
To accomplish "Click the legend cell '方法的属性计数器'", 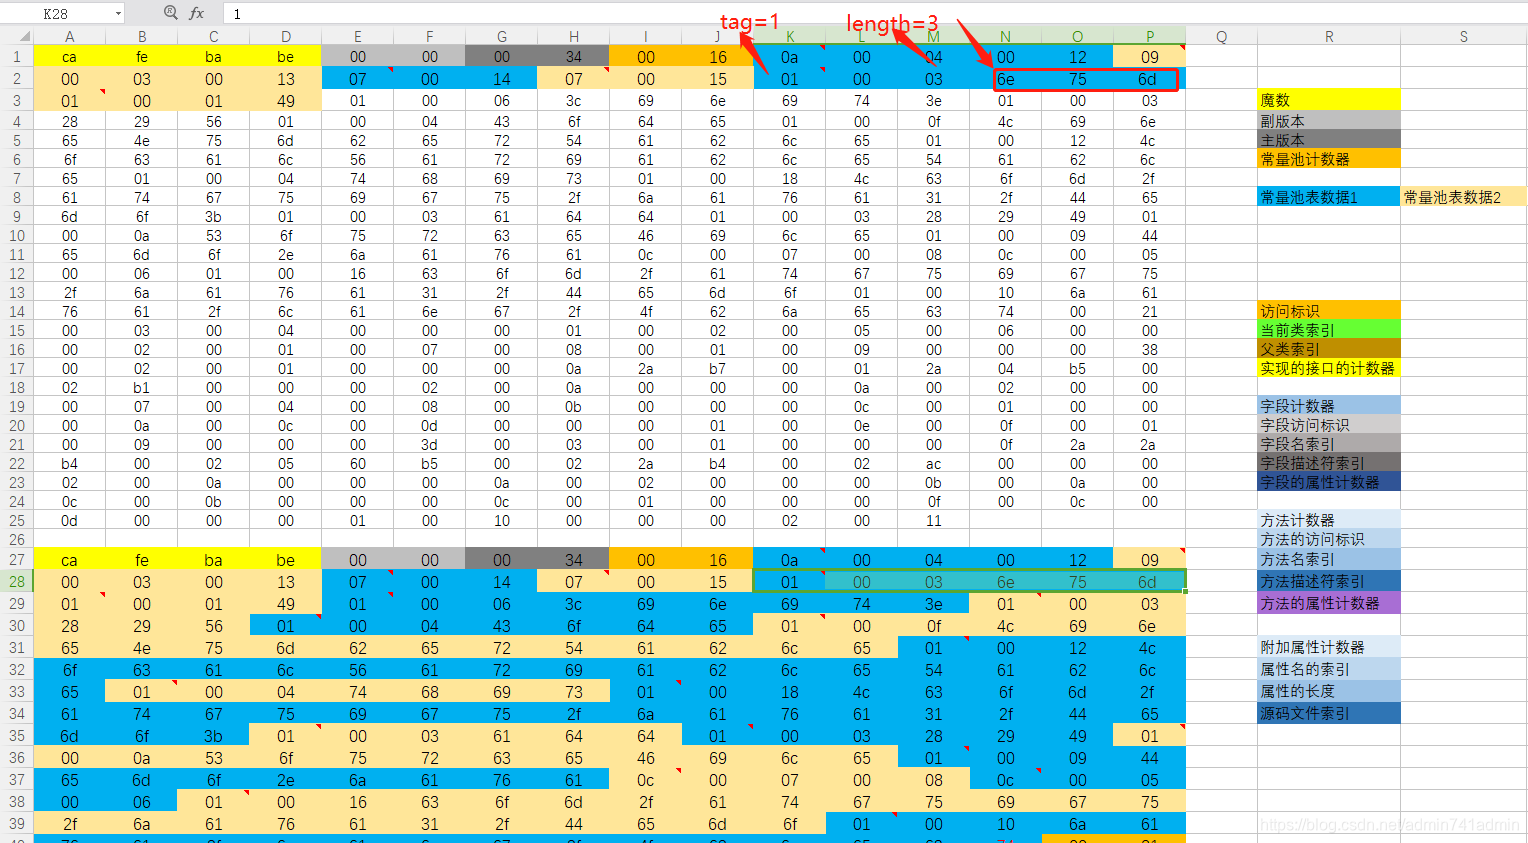I will [1329, 603].
